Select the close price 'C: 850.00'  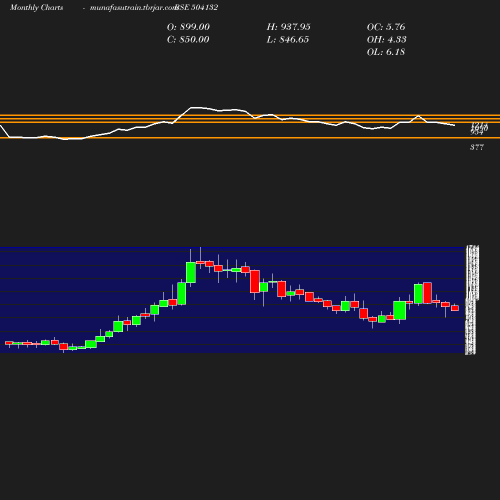188,40
